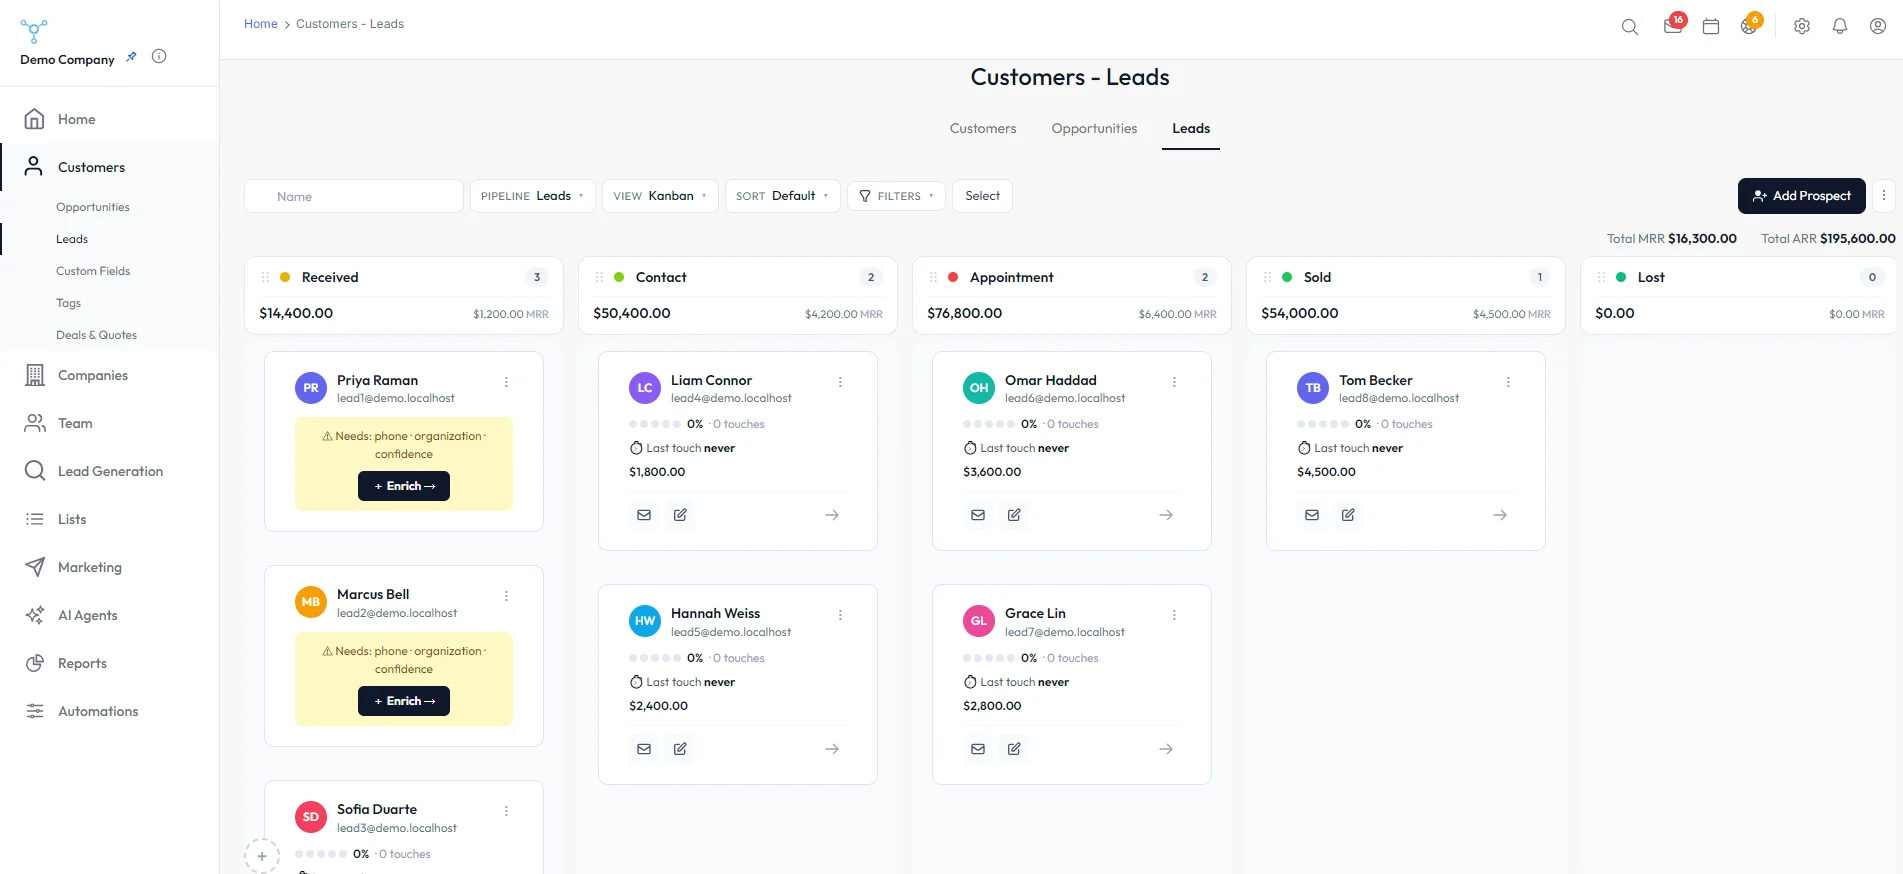Viewport: 1903px width, 874px height.
Task: Click the Sofia Duarte lead name
Action: click(x=377, y=809)
